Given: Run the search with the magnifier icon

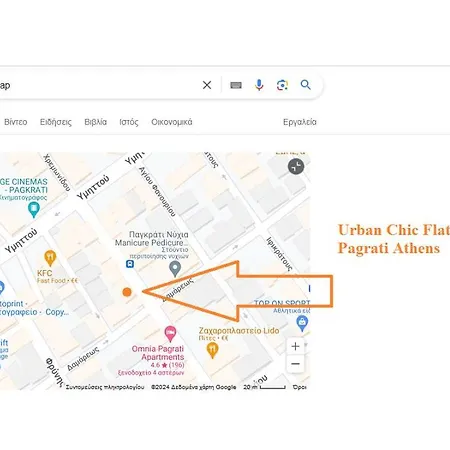Looking at the screenshot, I should click(305, 85).
